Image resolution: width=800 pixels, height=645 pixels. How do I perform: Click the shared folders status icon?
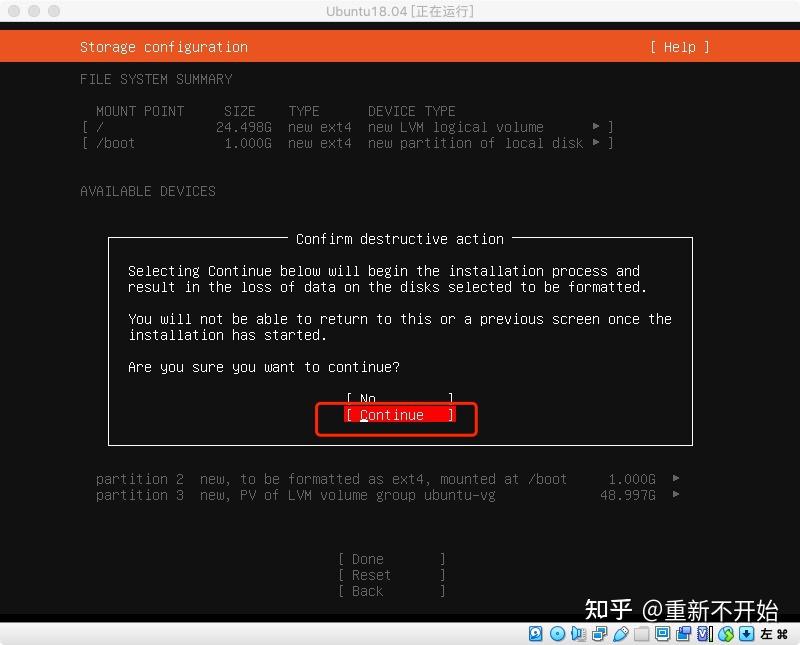(641, 634)
